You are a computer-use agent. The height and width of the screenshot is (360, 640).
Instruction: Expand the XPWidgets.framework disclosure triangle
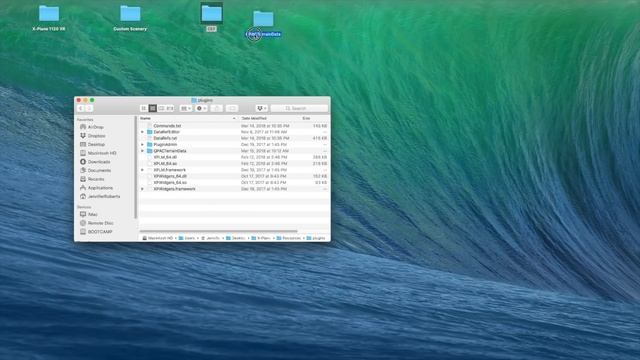142,189
